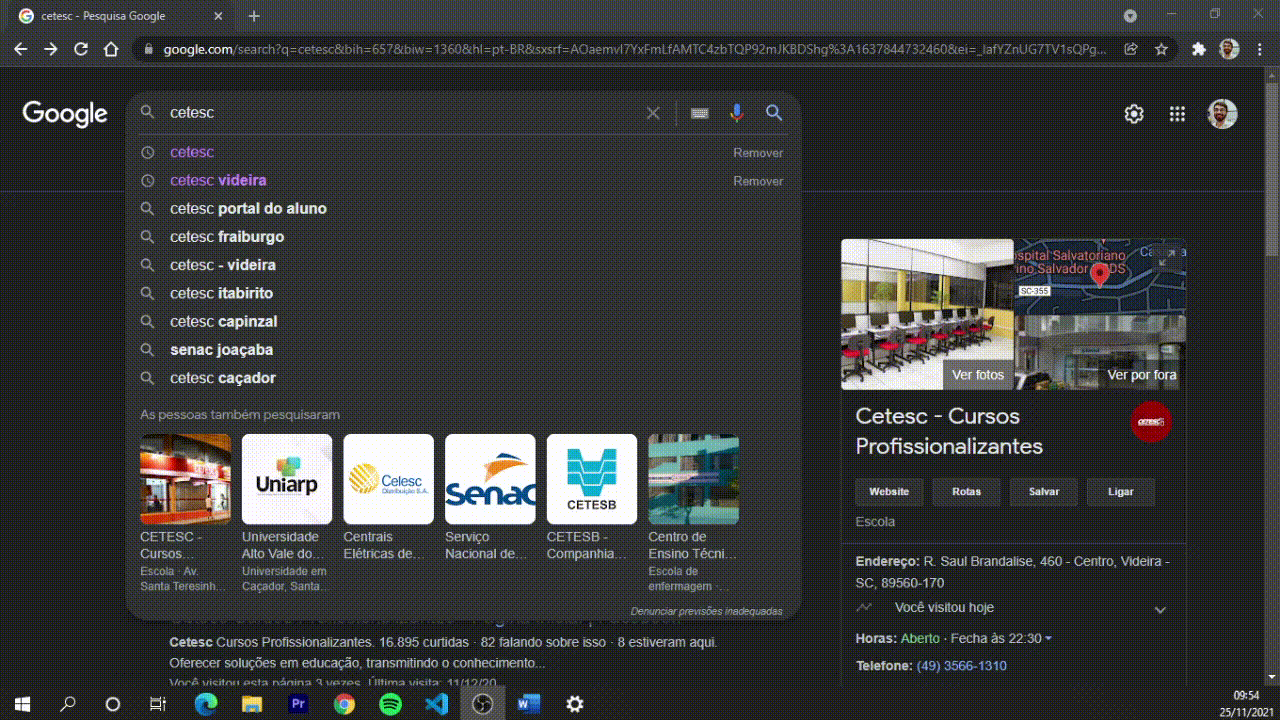Click 'Ver fotos' on the photo

pyautogui.click(x=978, y=375)
